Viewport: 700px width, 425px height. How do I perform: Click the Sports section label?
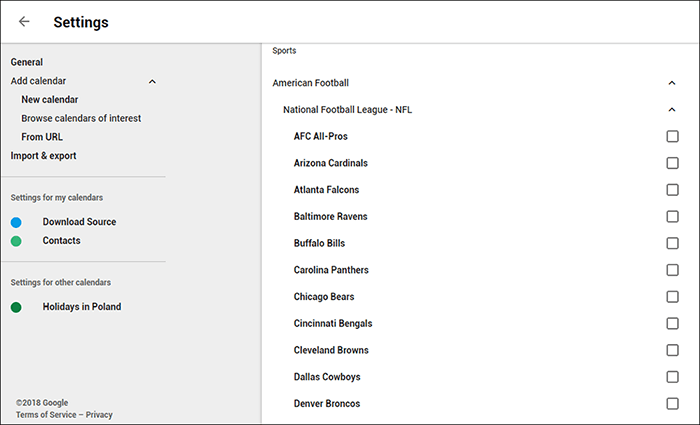[284, 50]
